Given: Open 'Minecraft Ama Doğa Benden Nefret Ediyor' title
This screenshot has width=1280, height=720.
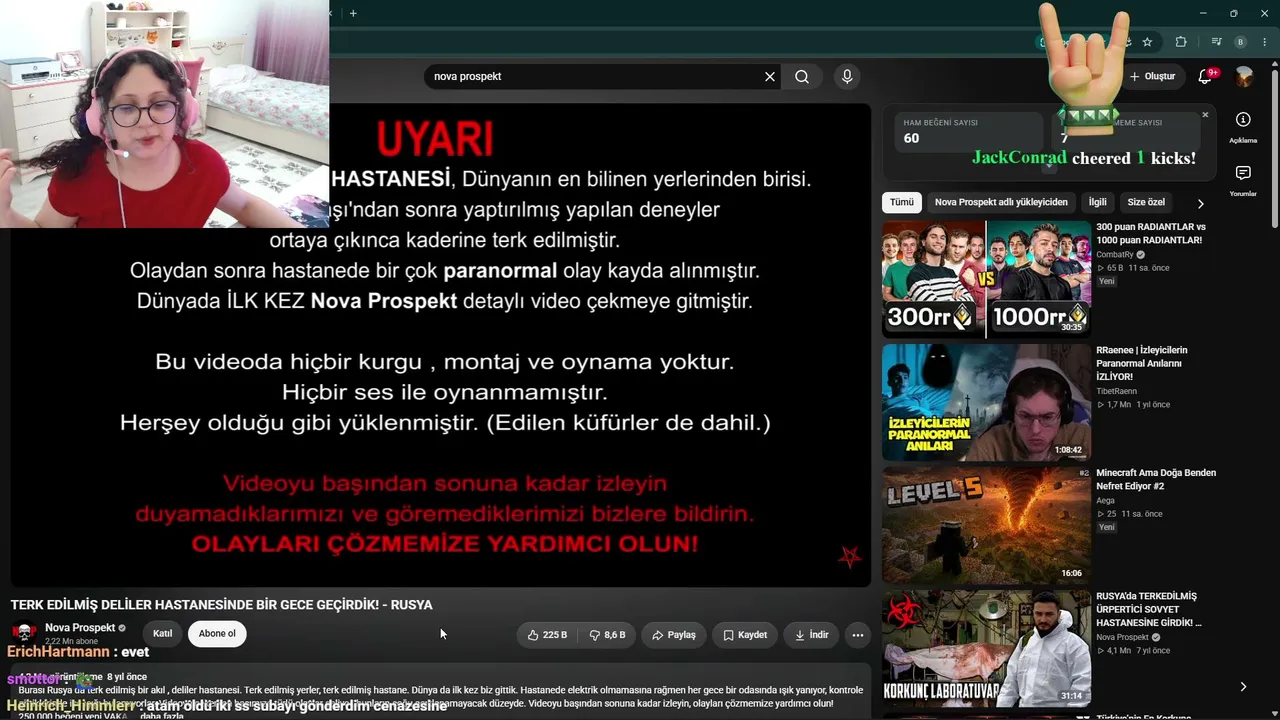Looking at the screenshot, I should [1156, 479].
